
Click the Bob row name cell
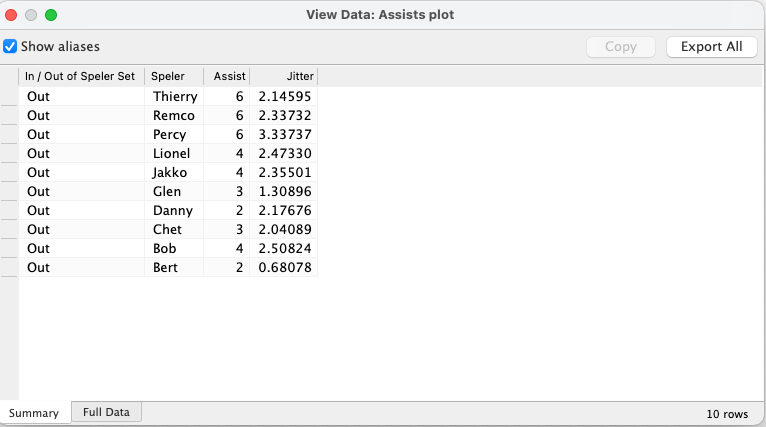[x=165, y=249]
